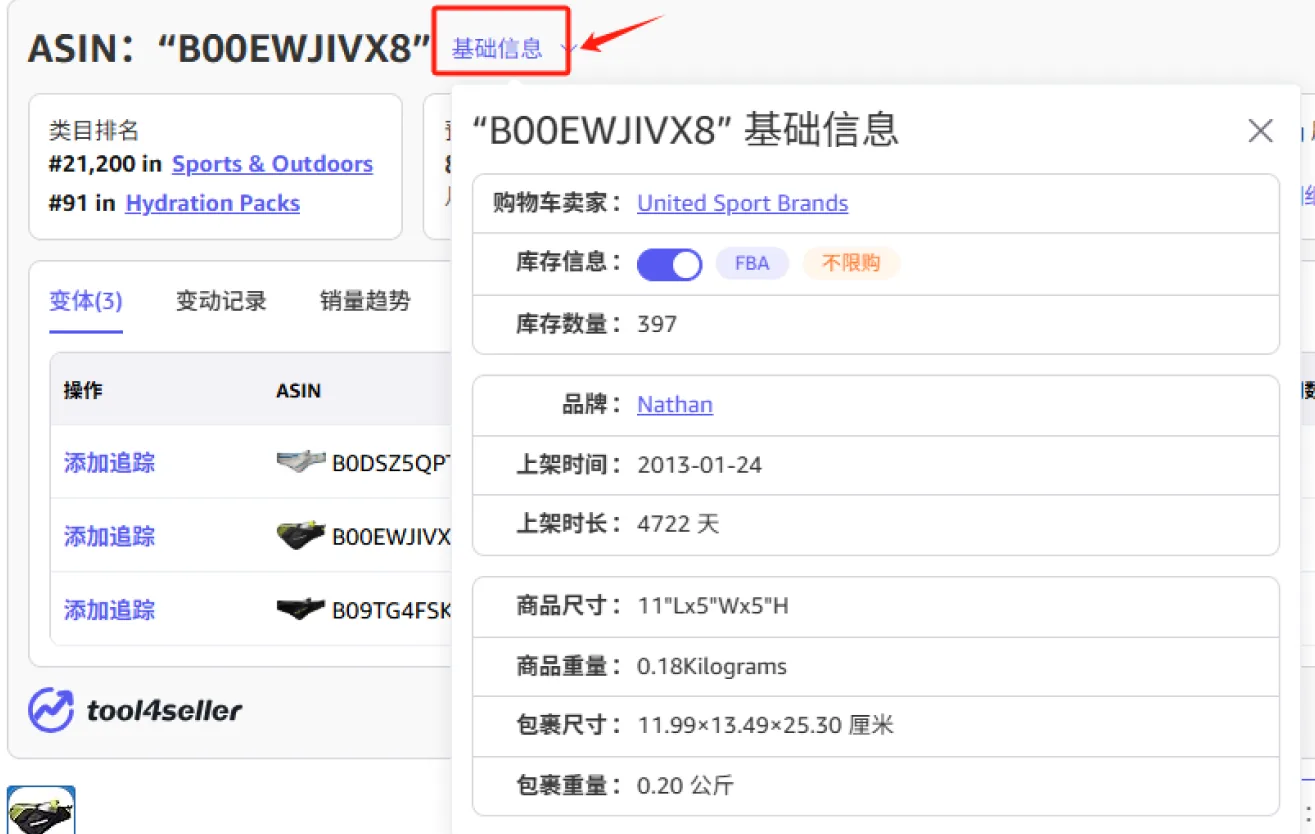Click the 库存数量 value 397

(657, 324)
